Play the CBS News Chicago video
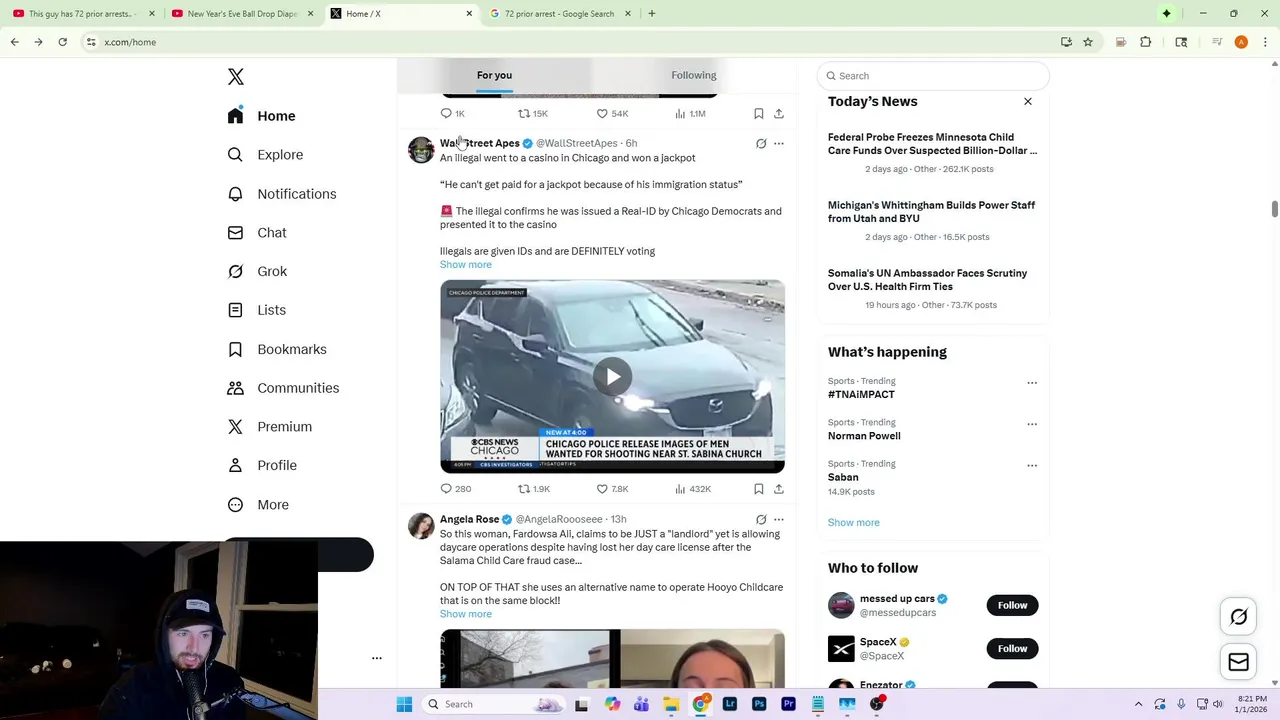 click(612, 377)
